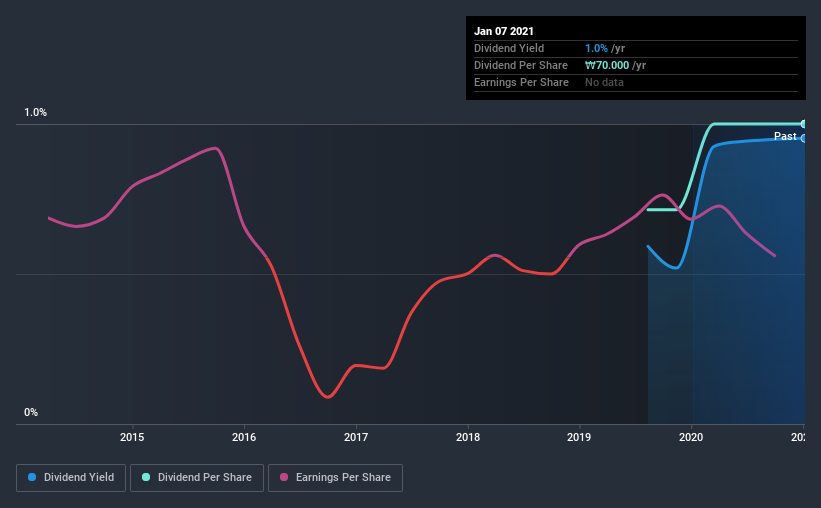Click the blue Dividend Yield legend dot
Image resolution: width=821 pixels, height=508 pixels.
(32, 477)
